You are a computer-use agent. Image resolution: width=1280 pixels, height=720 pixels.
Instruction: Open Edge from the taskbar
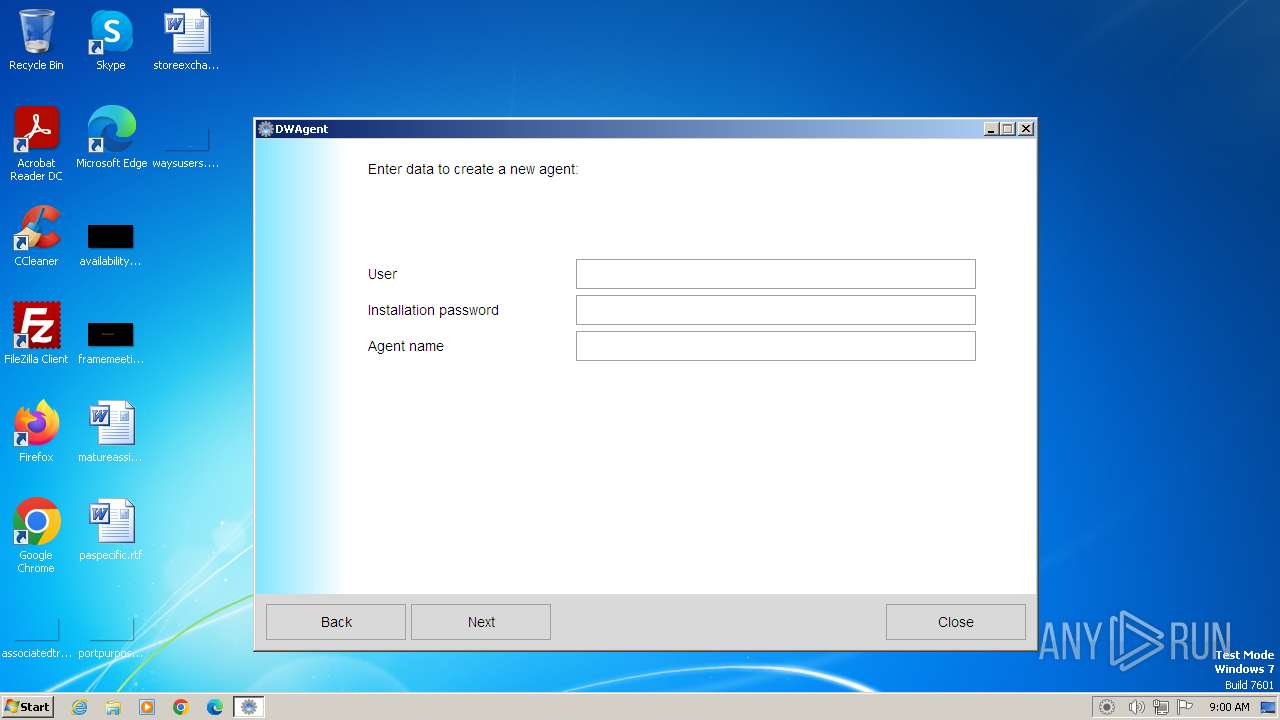(215, 707)
